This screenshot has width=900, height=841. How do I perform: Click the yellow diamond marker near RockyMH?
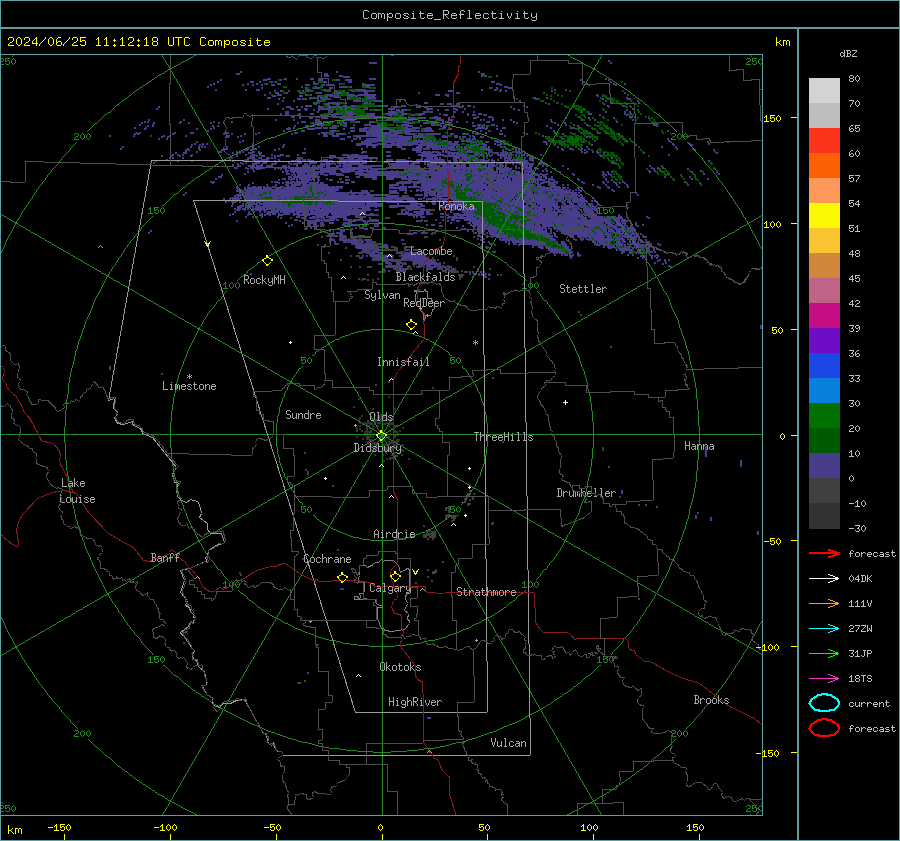[x=267, y=261]
